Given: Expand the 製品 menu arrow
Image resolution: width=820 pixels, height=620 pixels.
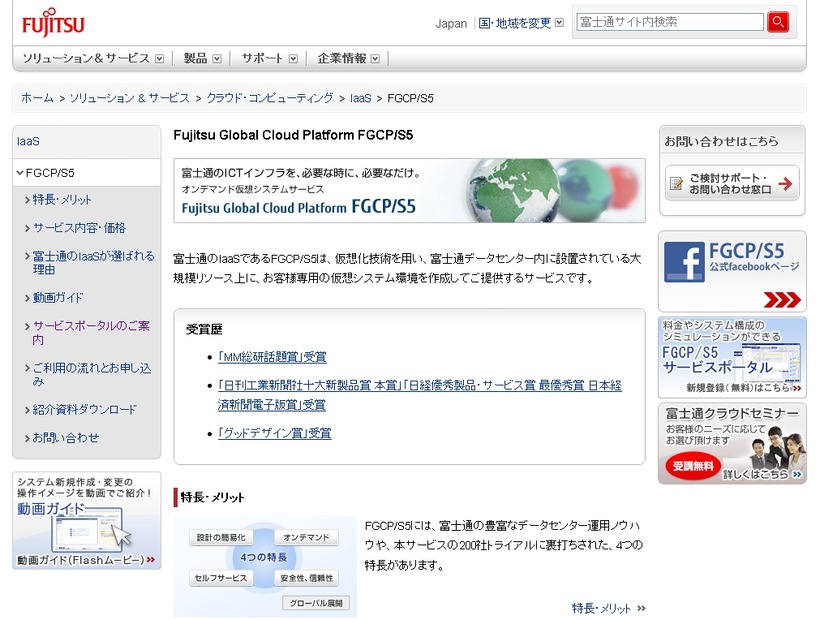Looking at the screenshot, I should click(x=217, y=59).
